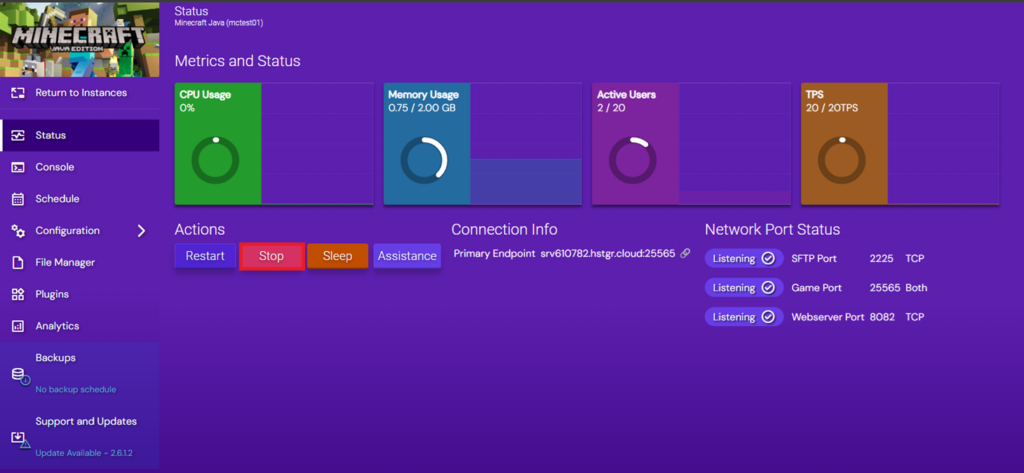Click the Backups database icon
Image resolution: width=1024 pixels, height=473 pixels.
(x=20, y=376)
